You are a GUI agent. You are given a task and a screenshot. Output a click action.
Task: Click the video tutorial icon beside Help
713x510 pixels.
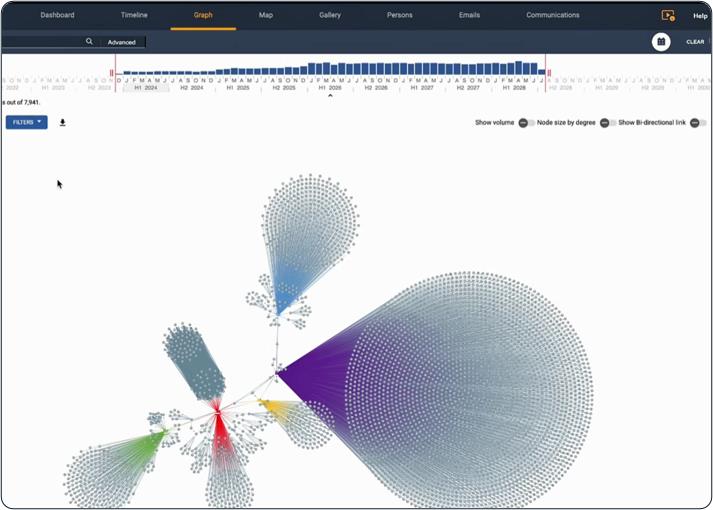[x=668, y=16]
